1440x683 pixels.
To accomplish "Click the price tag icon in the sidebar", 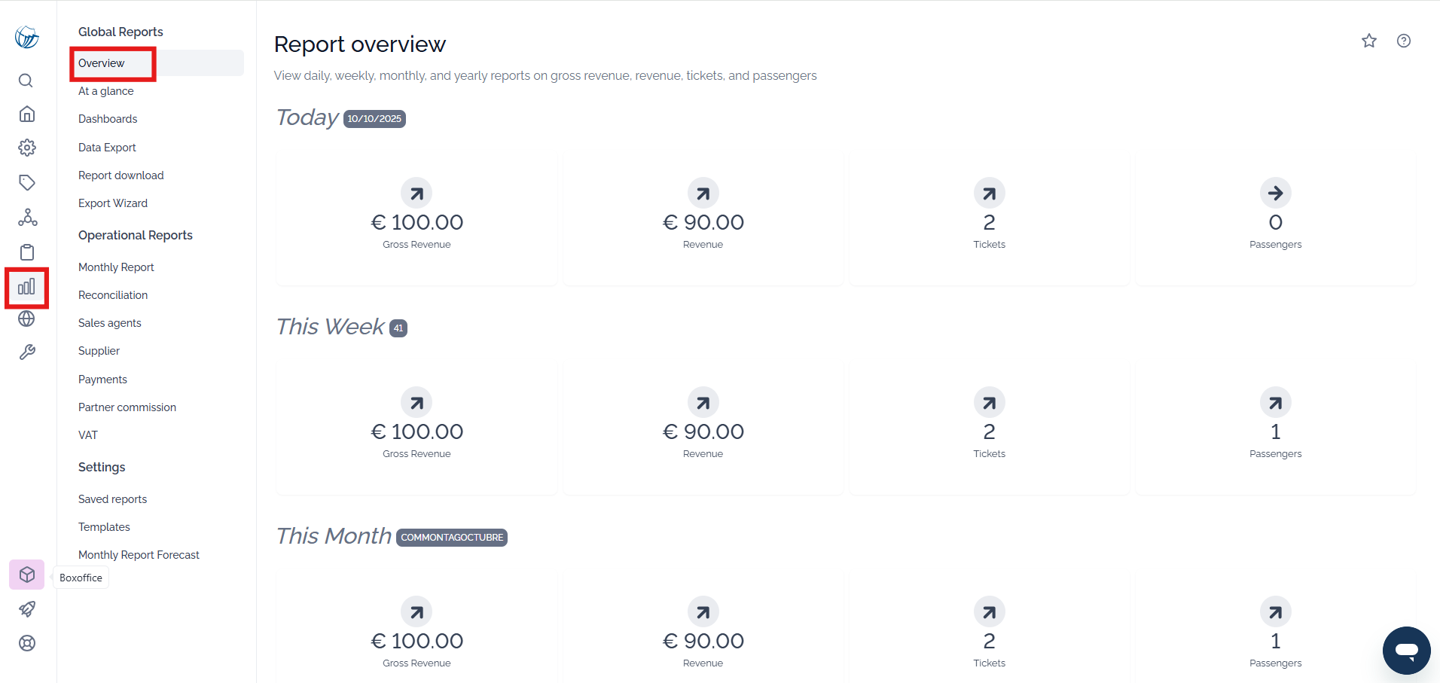I will (27, 183).
